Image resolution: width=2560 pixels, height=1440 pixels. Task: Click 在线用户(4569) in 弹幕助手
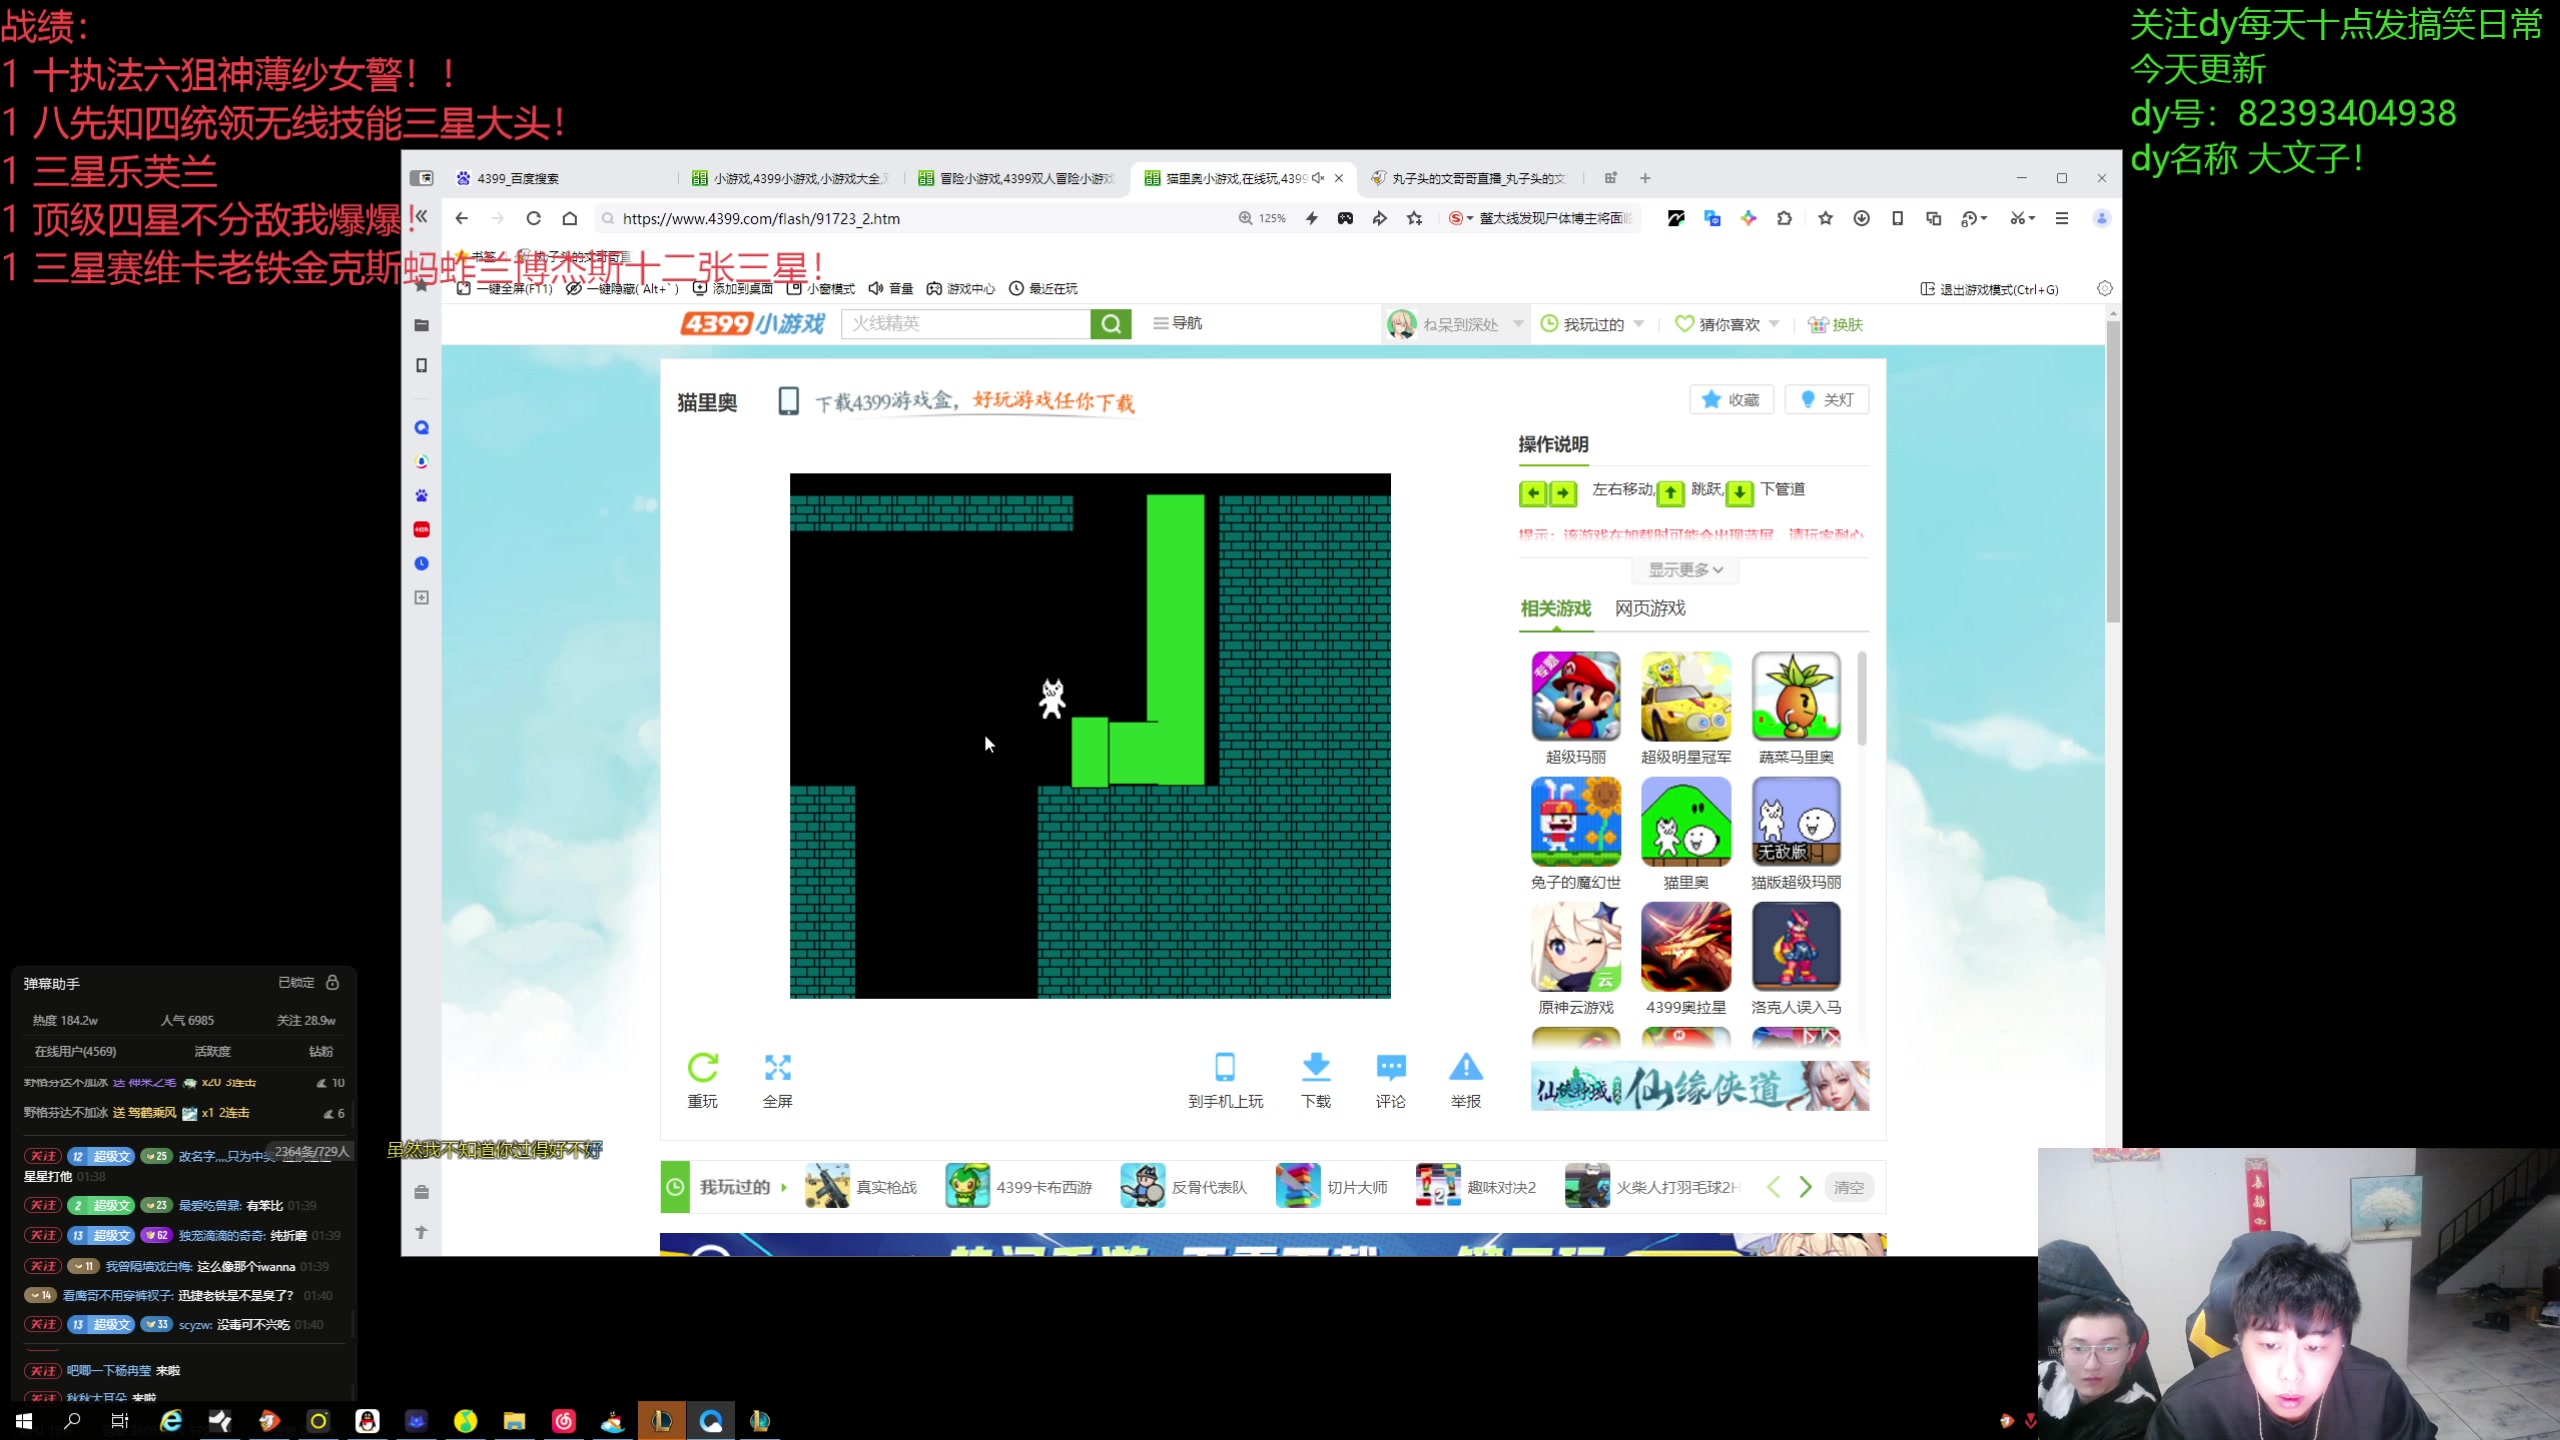pos(75,1051)
